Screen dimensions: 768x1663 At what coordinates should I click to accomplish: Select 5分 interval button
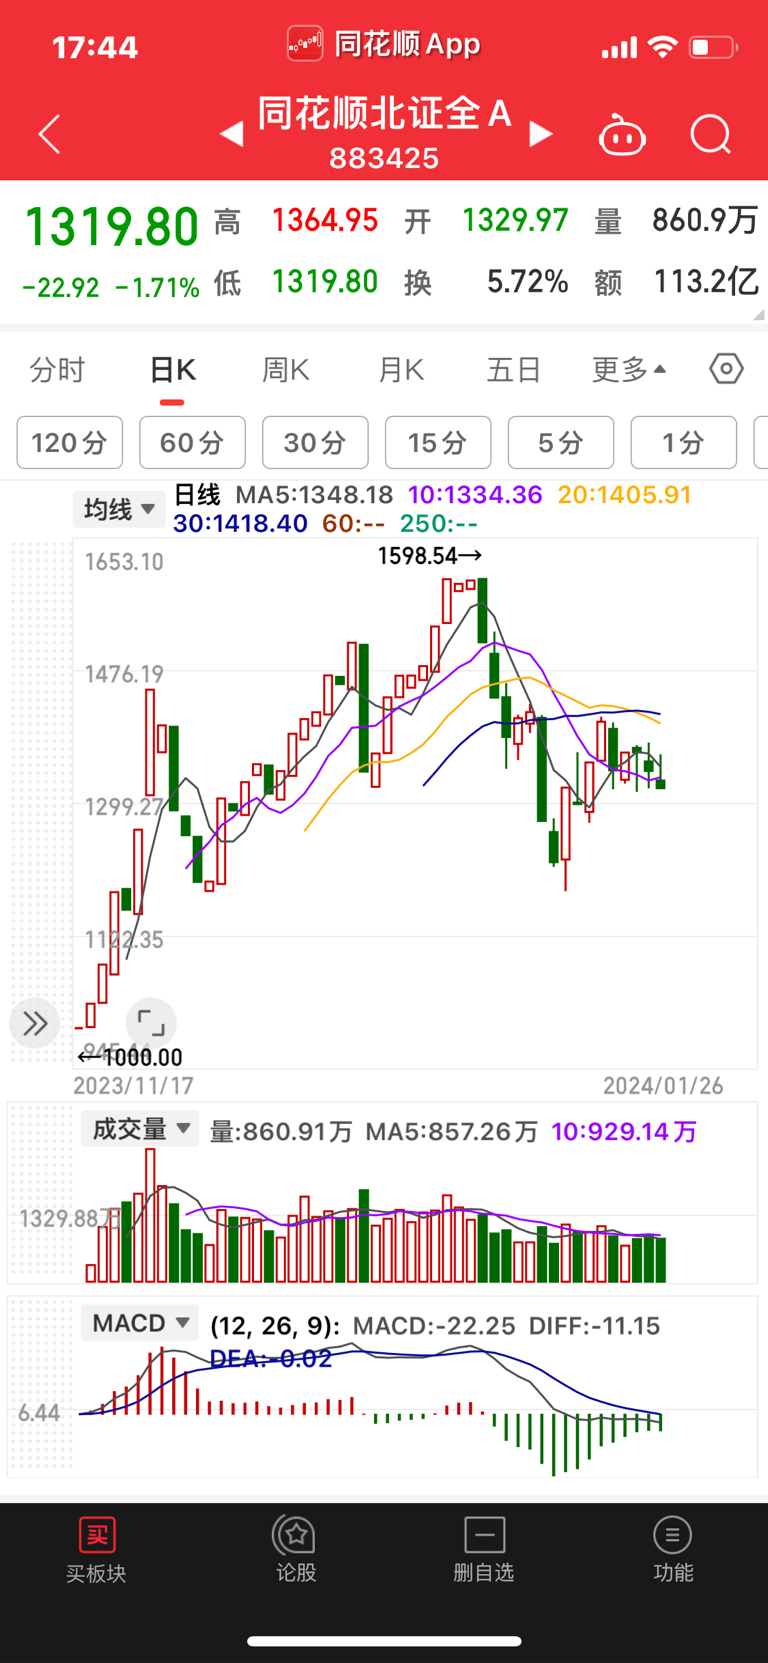coord(561,442)
